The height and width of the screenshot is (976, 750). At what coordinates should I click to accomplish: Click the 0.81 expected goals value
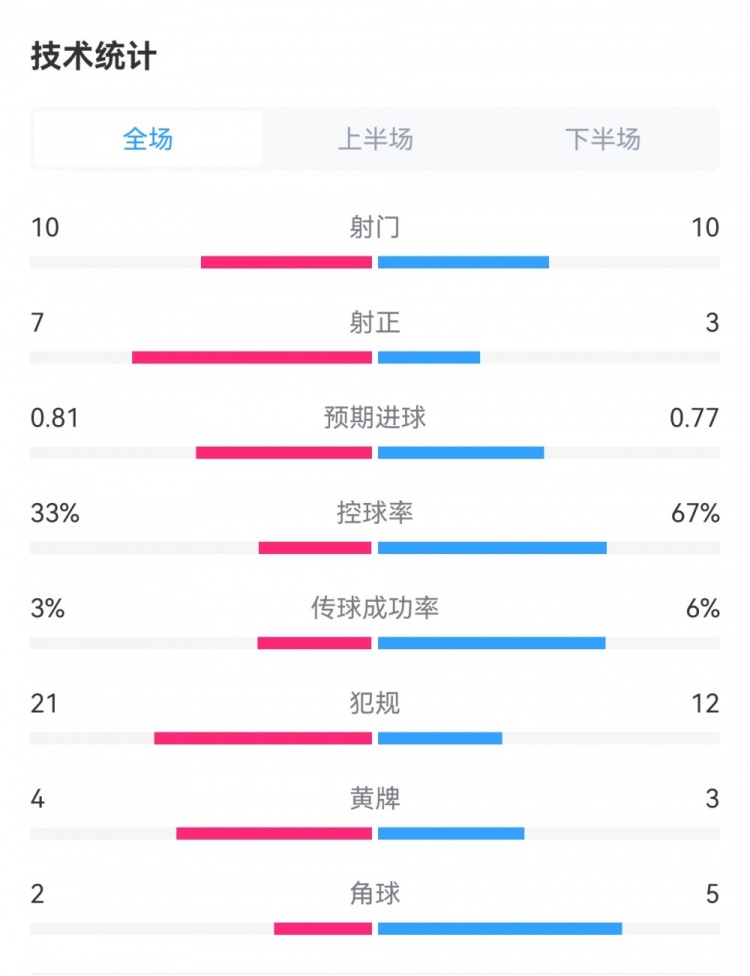click(54, 417)
